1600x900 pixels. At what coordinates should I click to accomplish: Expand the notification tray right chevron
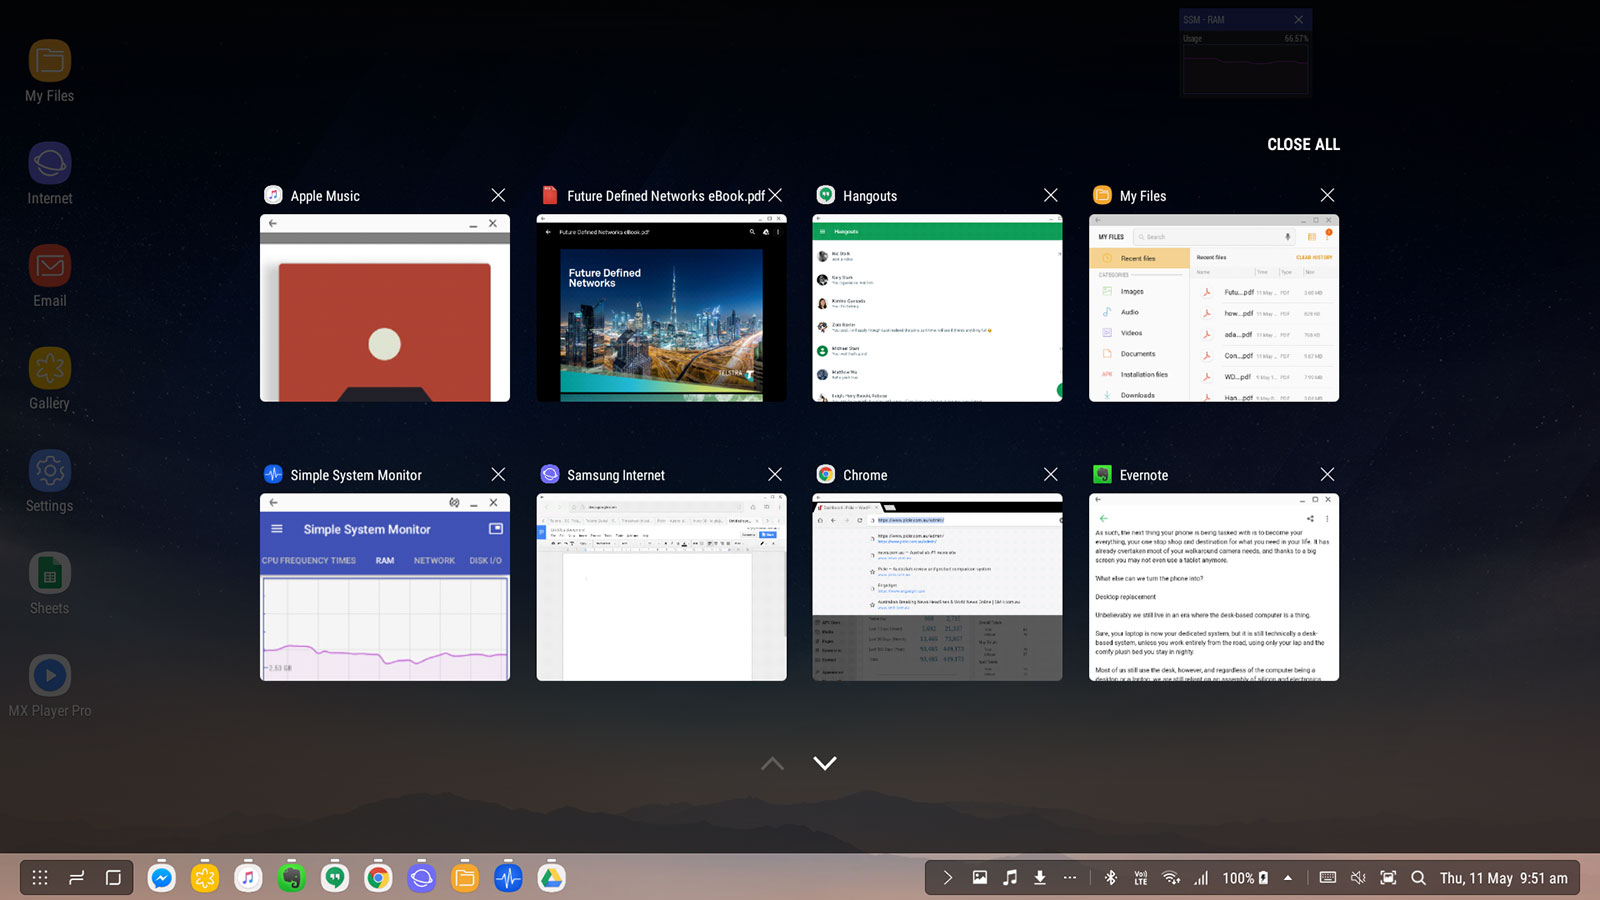947,878
